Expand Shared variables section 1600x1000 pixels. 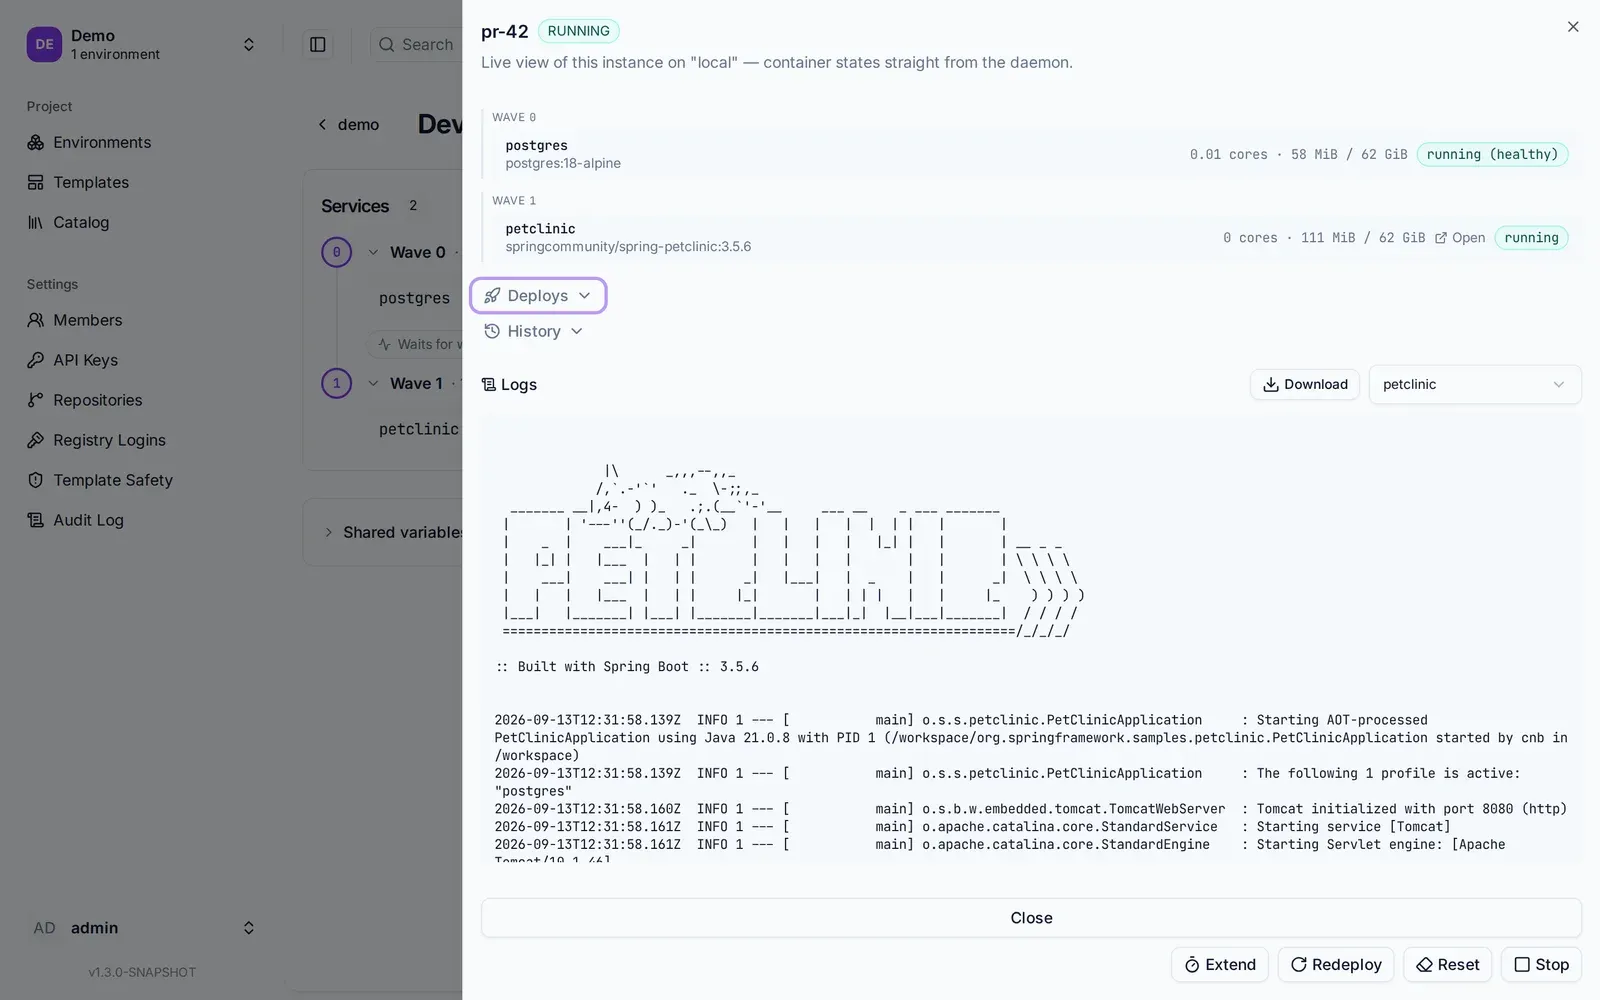392,532
